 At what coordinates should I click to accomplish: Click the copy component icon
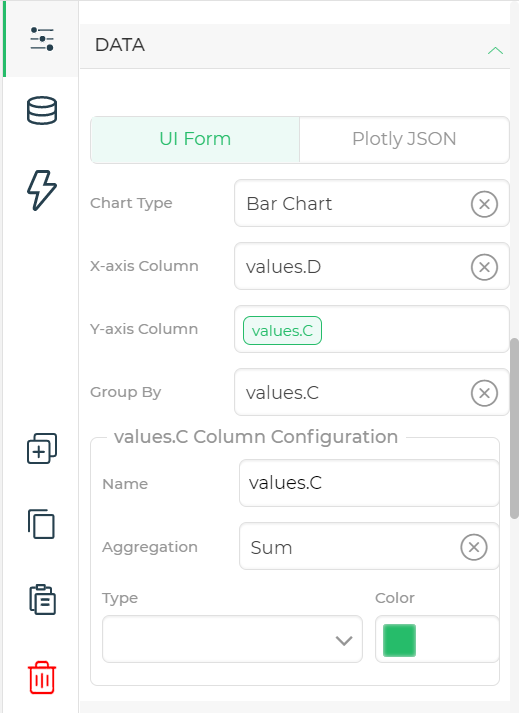[x=42, y=524]
